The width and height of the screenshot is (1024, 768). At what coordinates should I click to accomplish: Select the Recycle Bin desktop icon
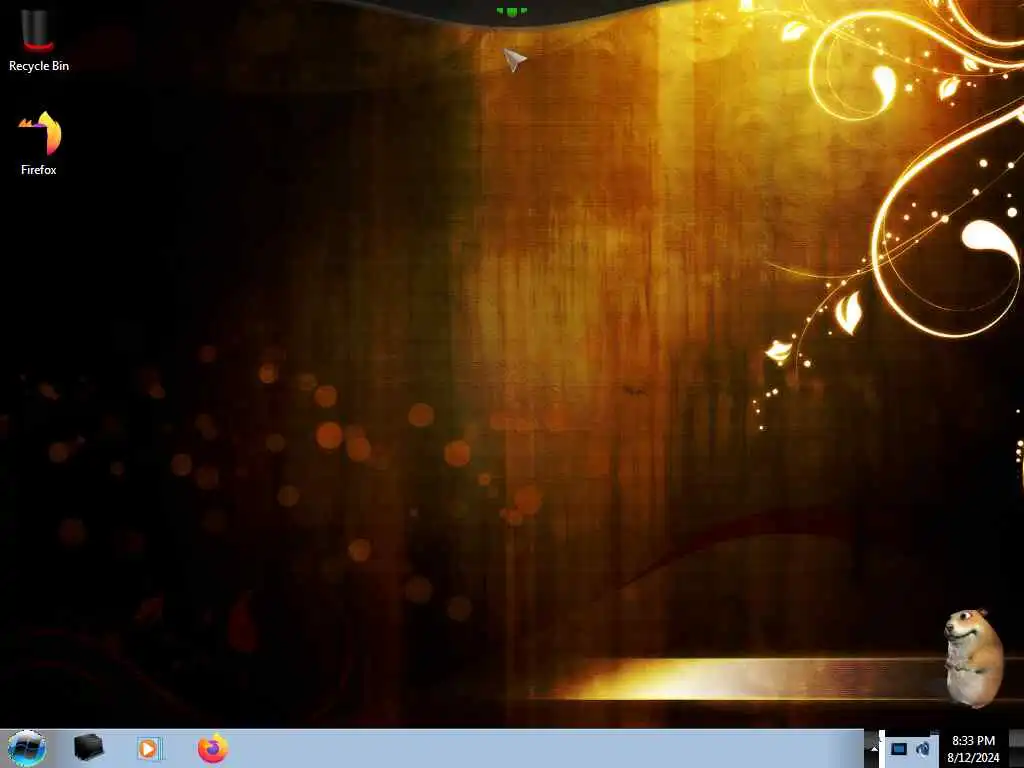[x=39, y=40]
